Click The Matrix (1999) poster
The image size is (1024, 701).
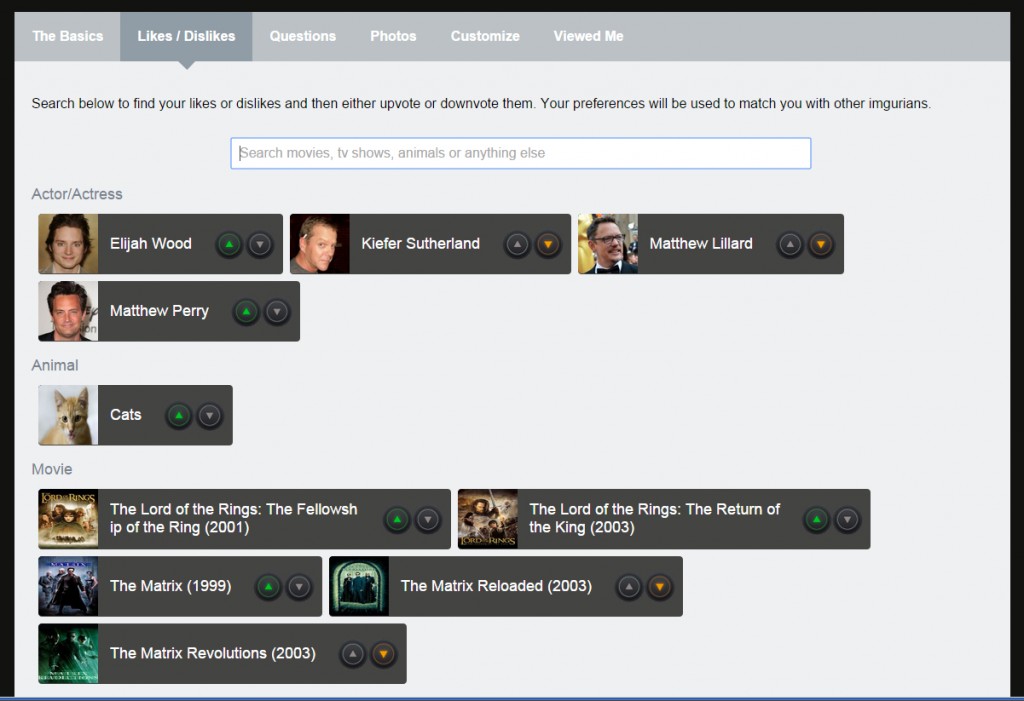pyautogui.click(x=68, y=586)
